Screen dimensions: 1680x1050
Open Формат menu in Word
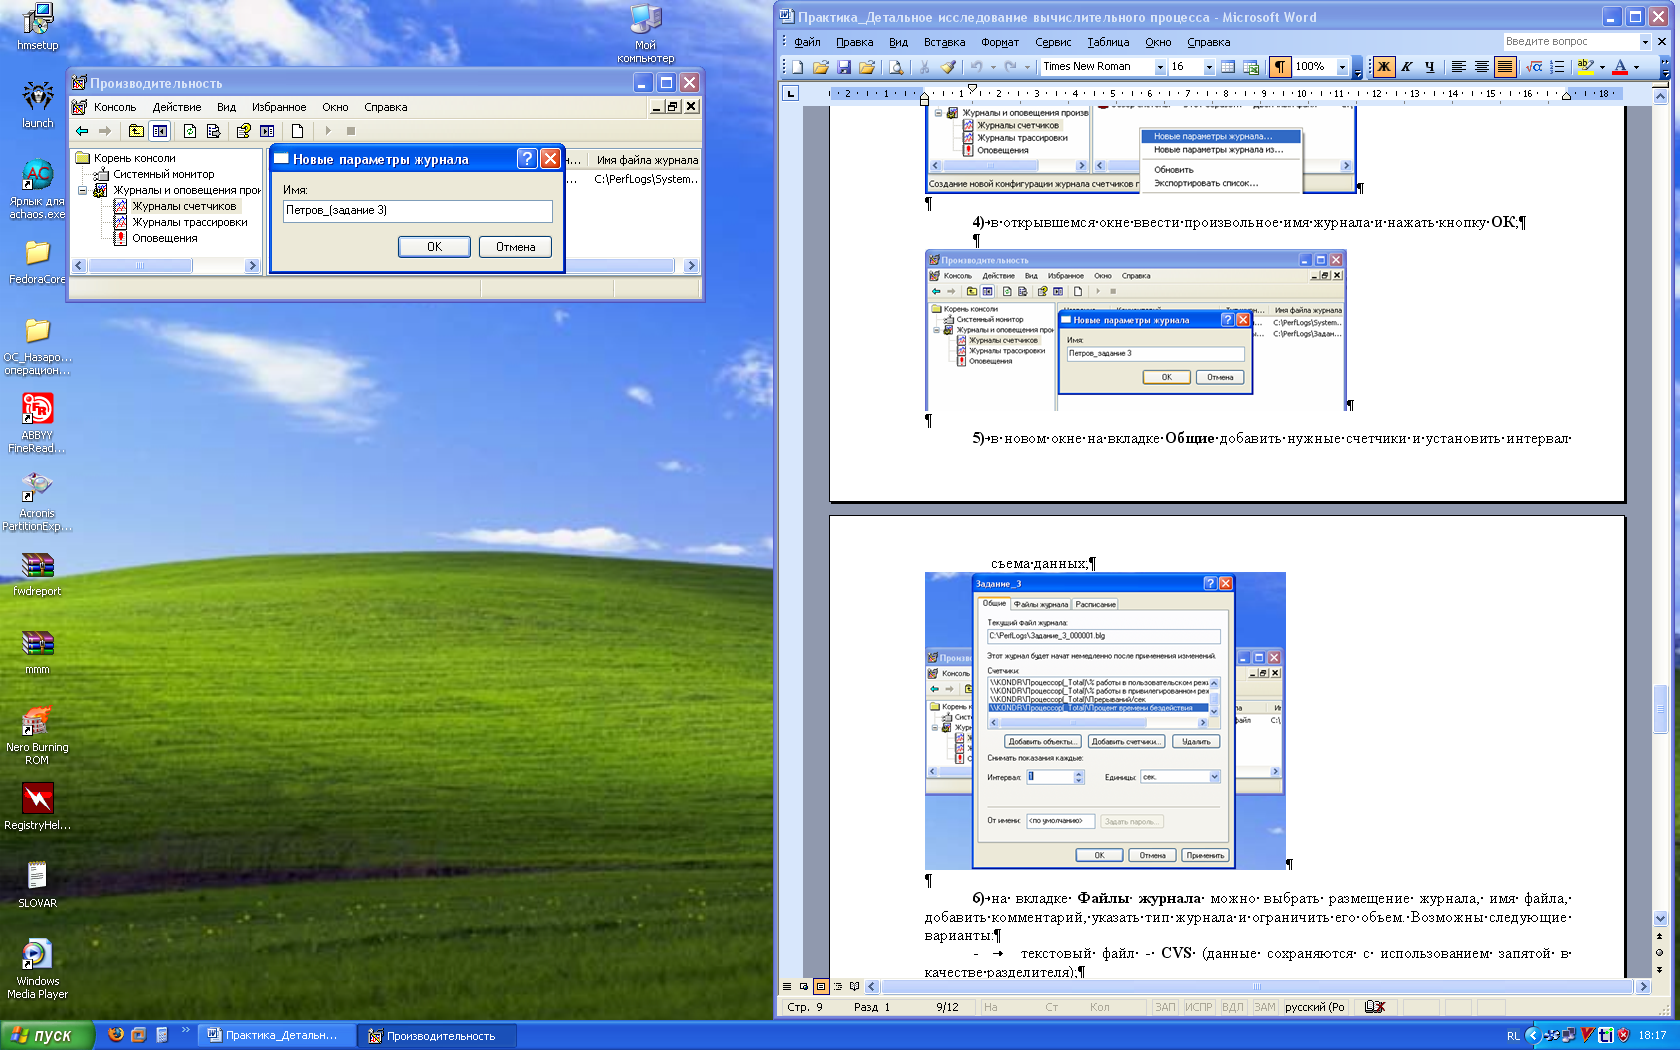coord(1000,42)
